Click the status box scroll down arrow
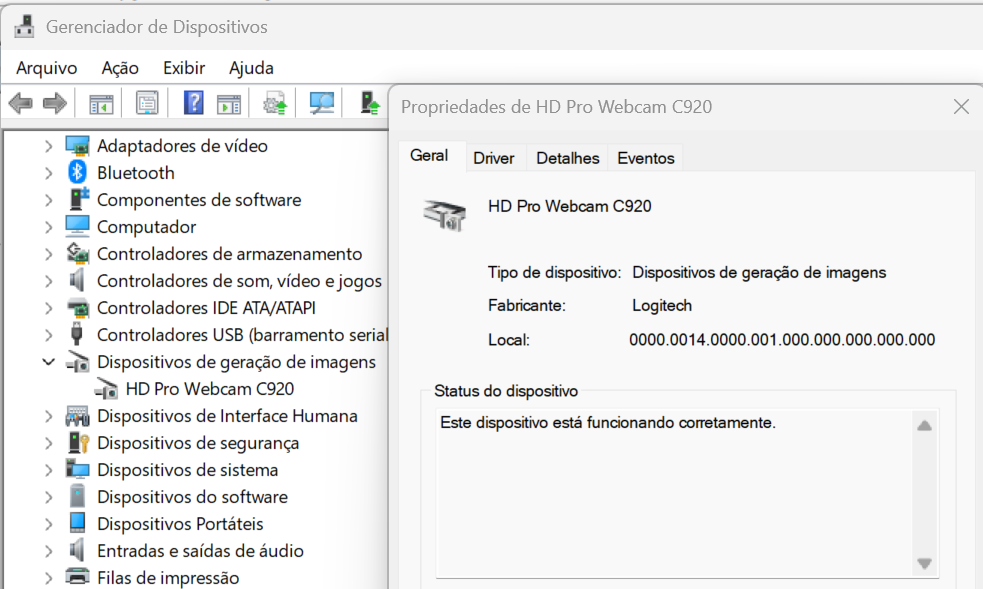The width and height of the screenshot is (983, 589). click(924, 563)
